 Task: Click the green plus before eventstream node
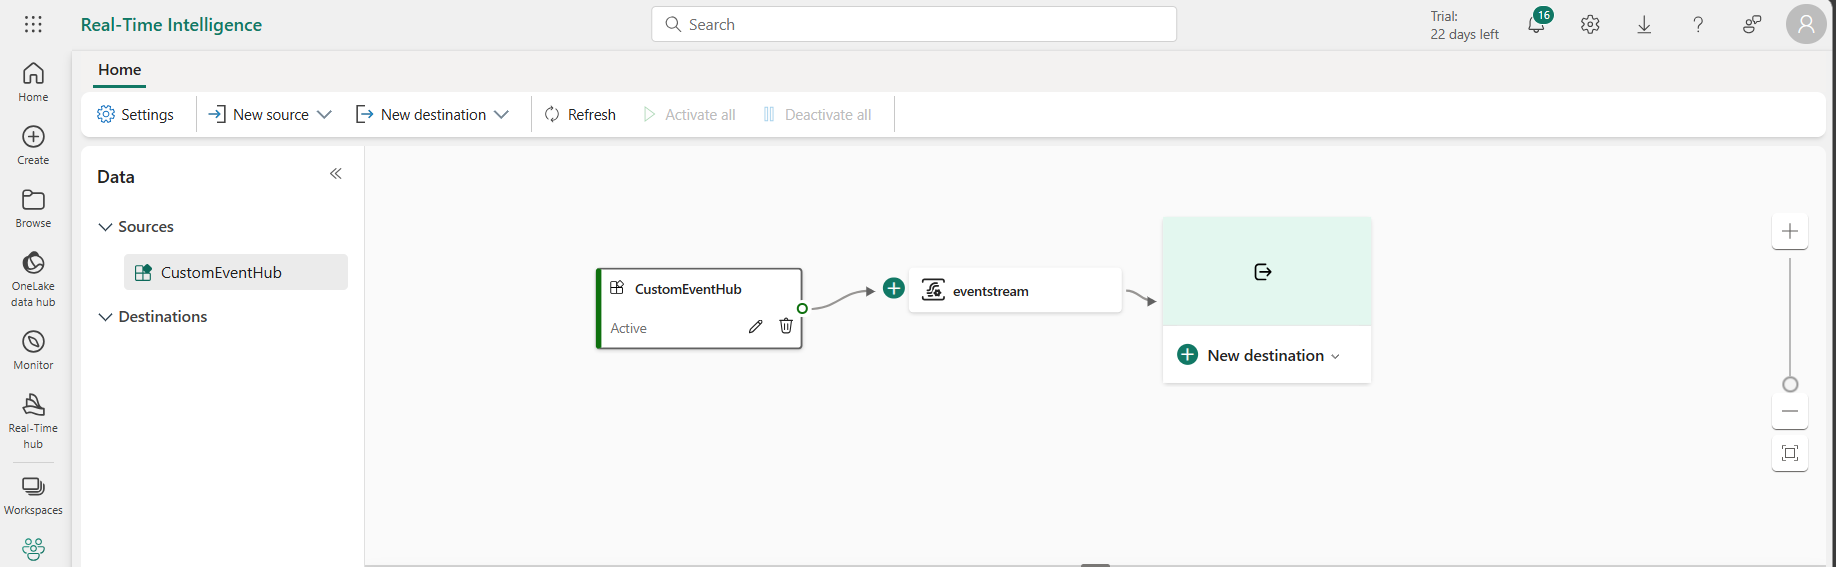tap(894, 289)
